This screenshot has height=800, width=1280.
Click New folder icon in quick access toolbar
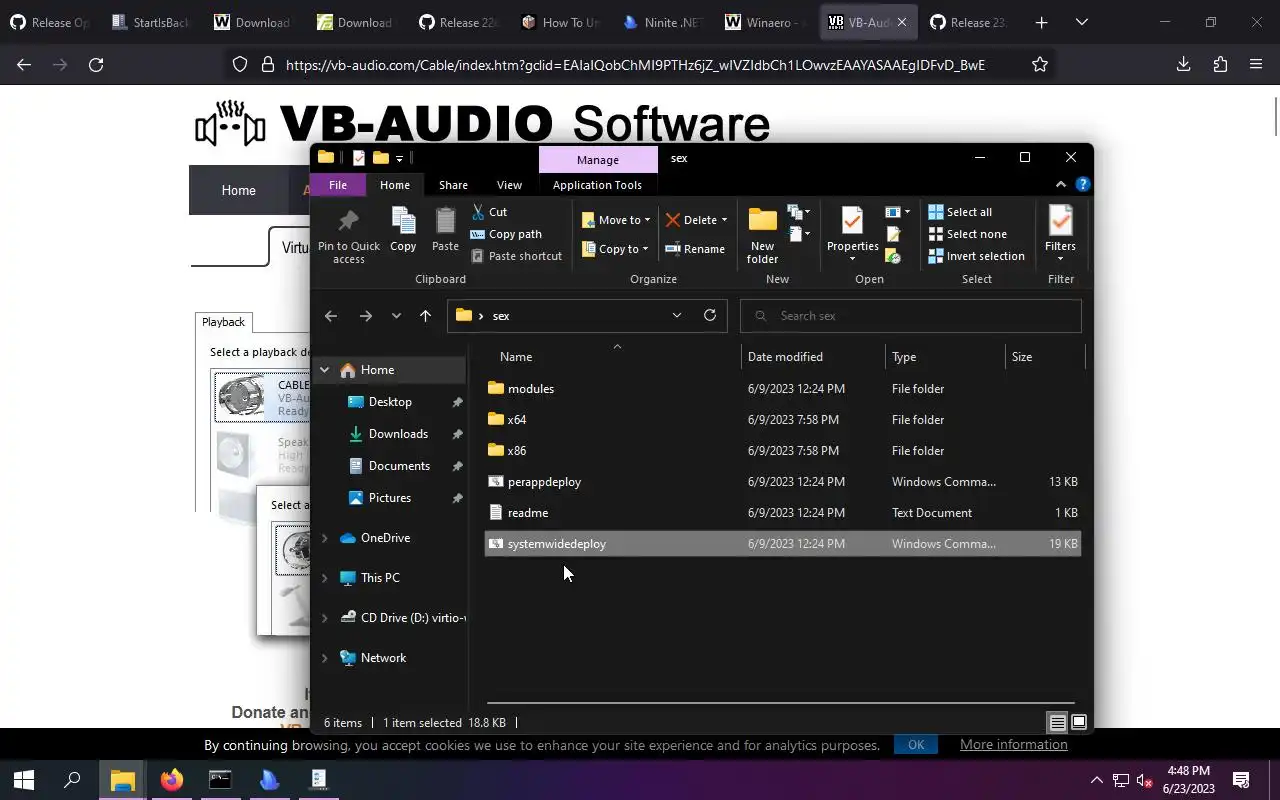pos(380,157)
